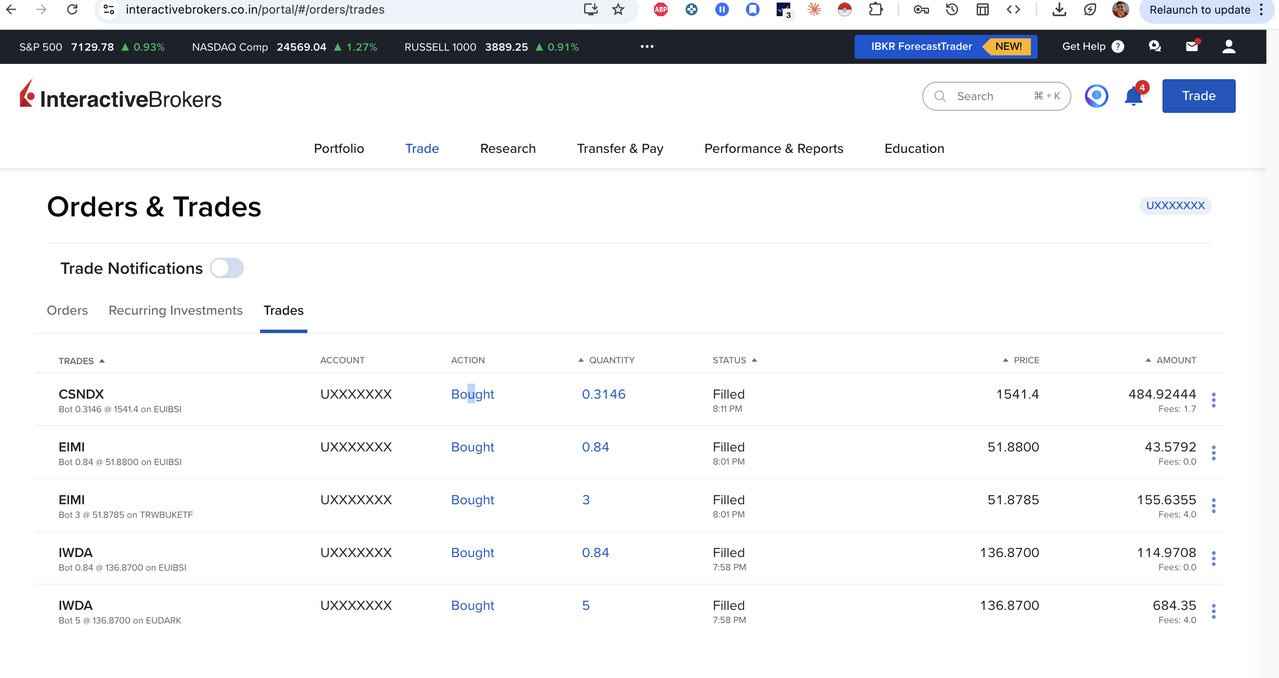Viewport: 1279px width, 678px height.
Task: Open the options menu for EIMI 3 trade
Action: click(x=1213, y=506)
